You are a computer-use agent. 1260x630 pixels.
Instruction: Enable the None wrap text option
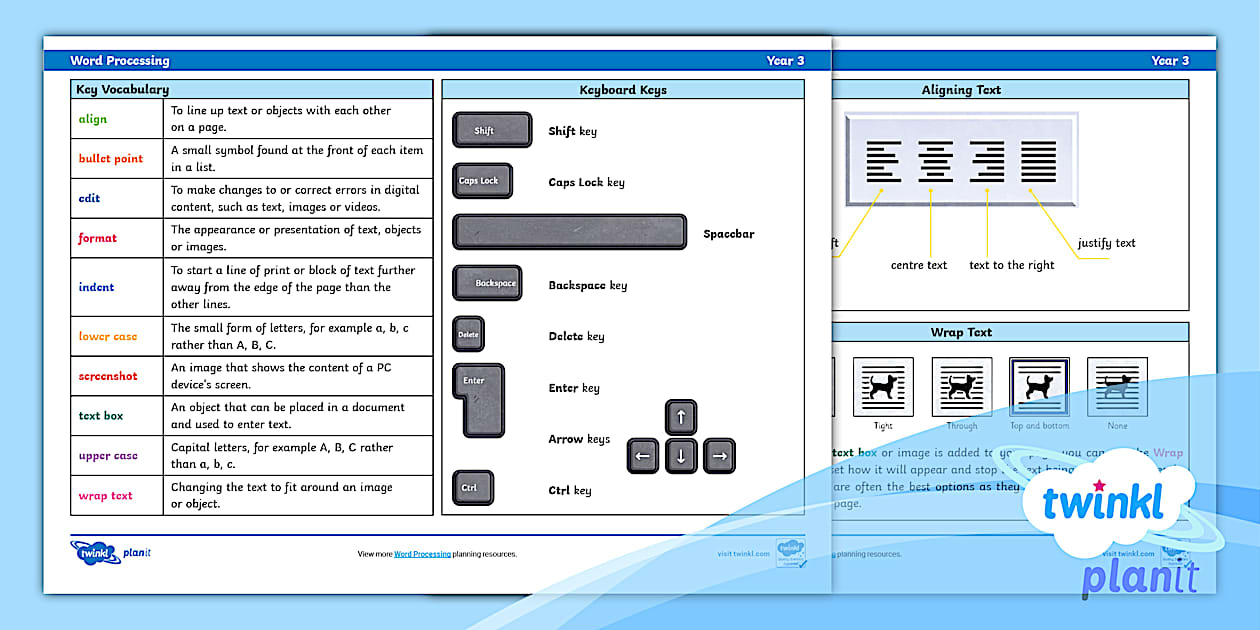coord(1117,386)
